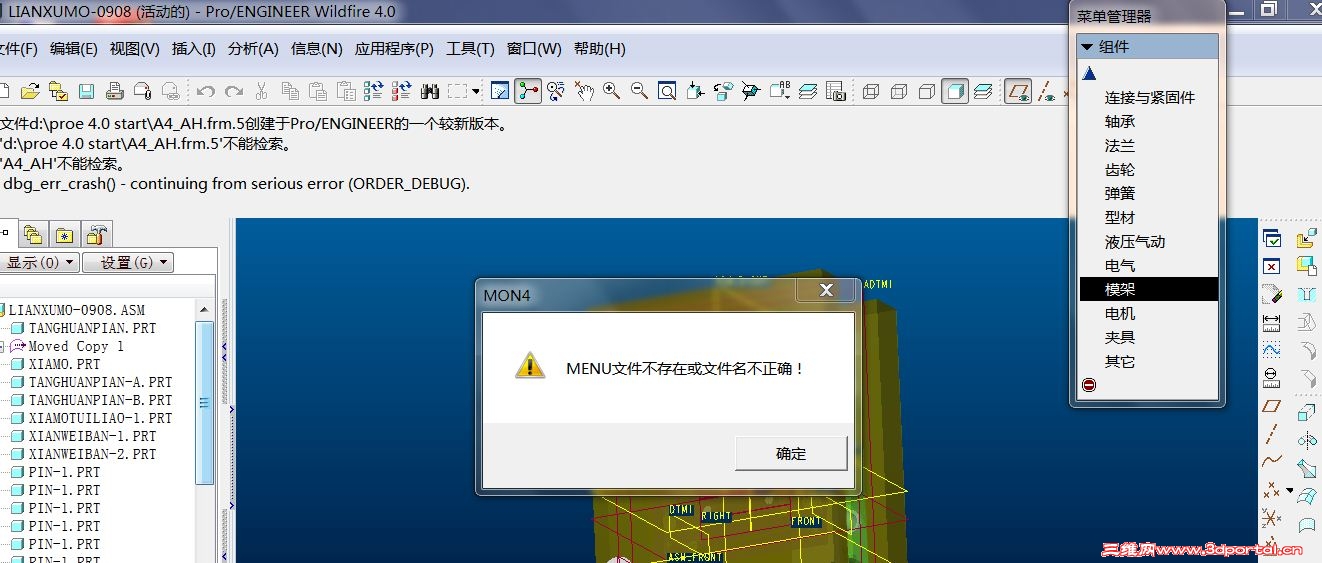Click the Refit zoom-to-window icon

[x=667, y=91]
